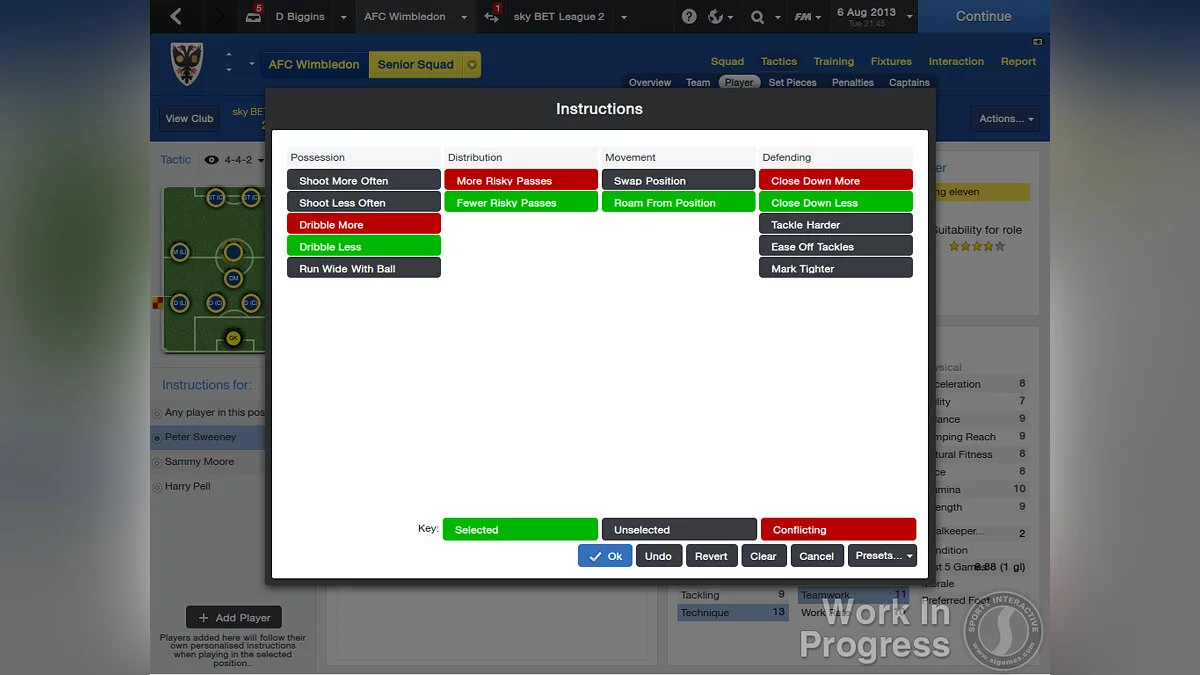Open the inbox with 5 messages

252,16
